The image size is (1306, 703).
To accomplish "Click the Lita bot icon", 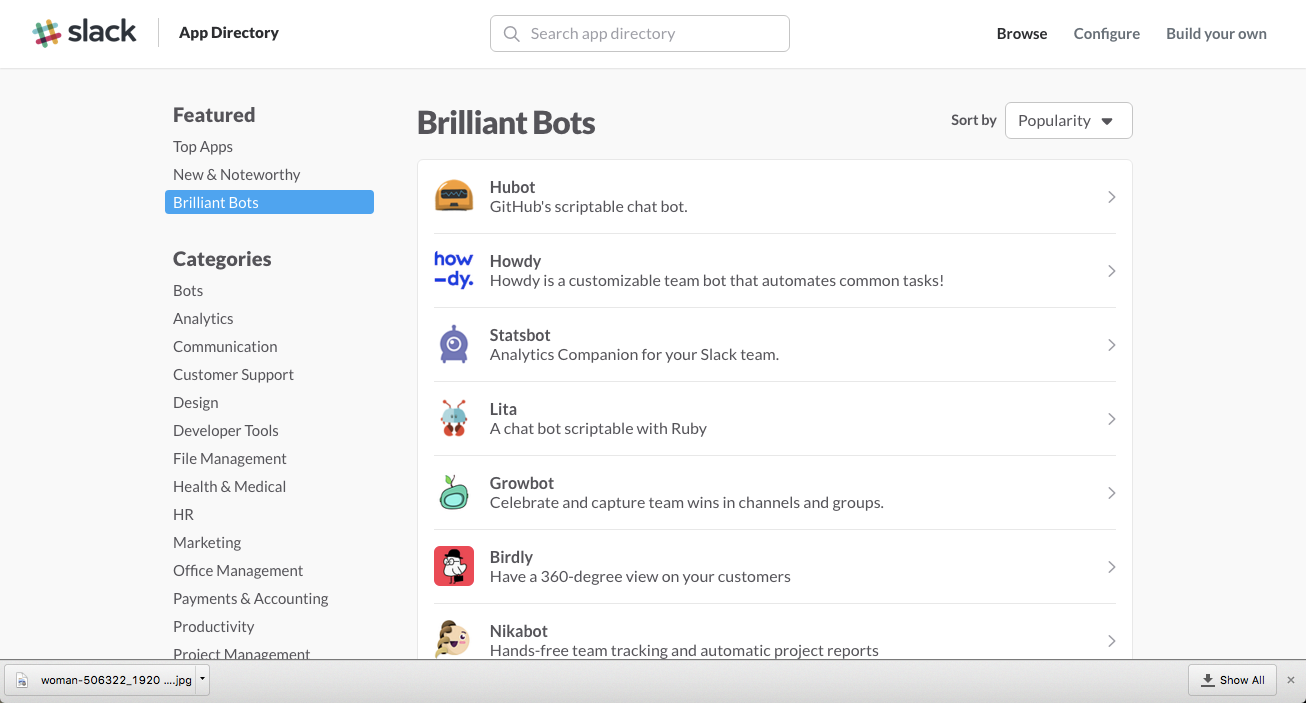I will pos(454,418).
